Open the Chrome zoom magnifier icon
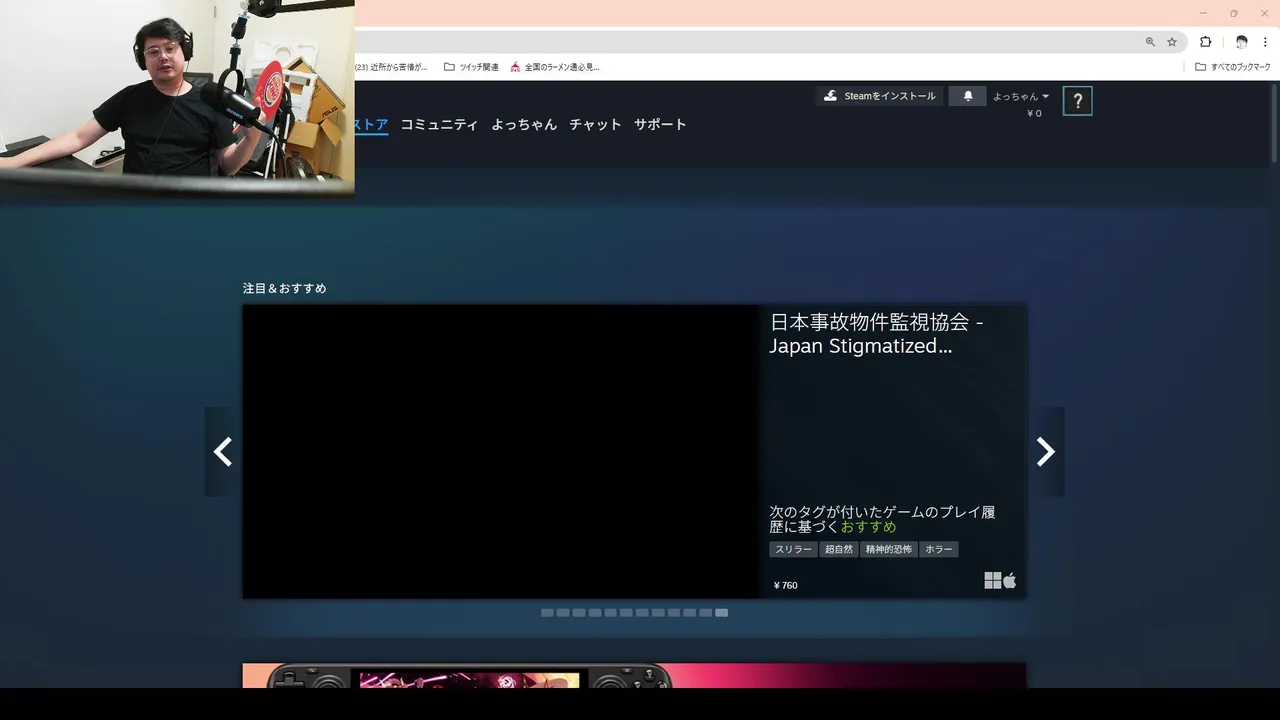The image size is (1280, 720). (x=1150, y=42)
